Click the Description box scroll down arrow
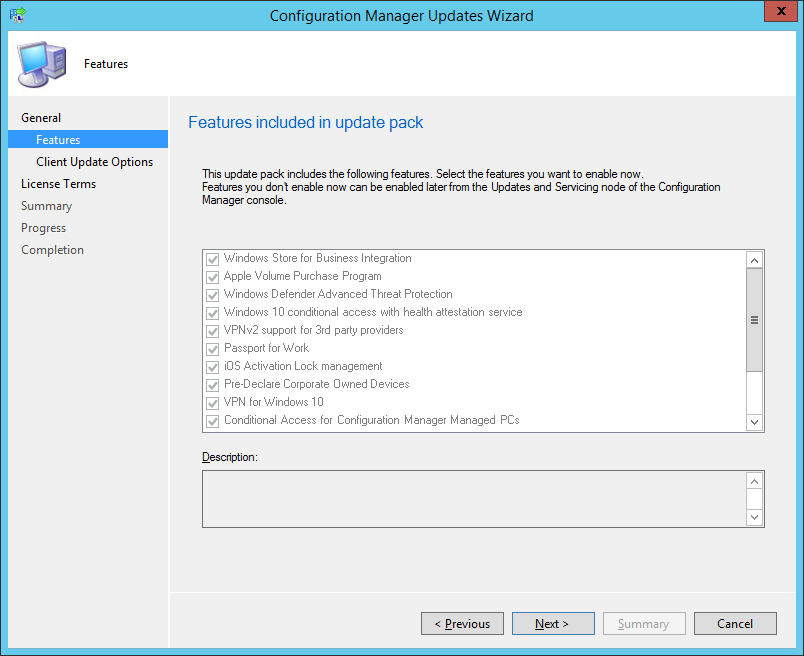 754,517
